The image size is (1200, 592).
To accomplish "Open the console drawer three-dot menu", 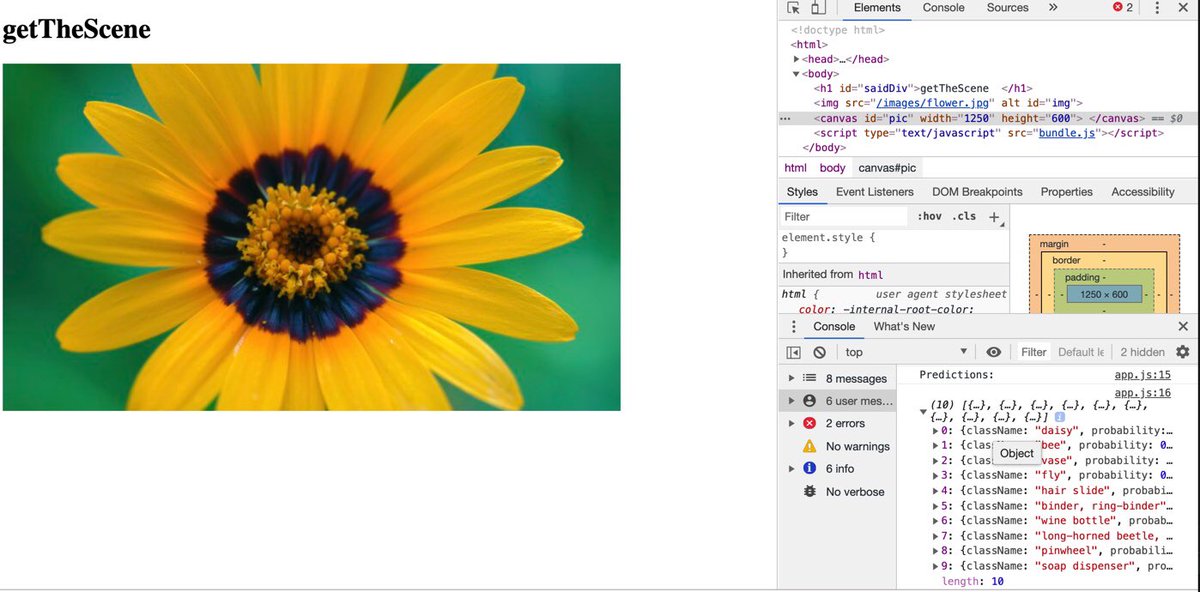I will tap(793, 327).
